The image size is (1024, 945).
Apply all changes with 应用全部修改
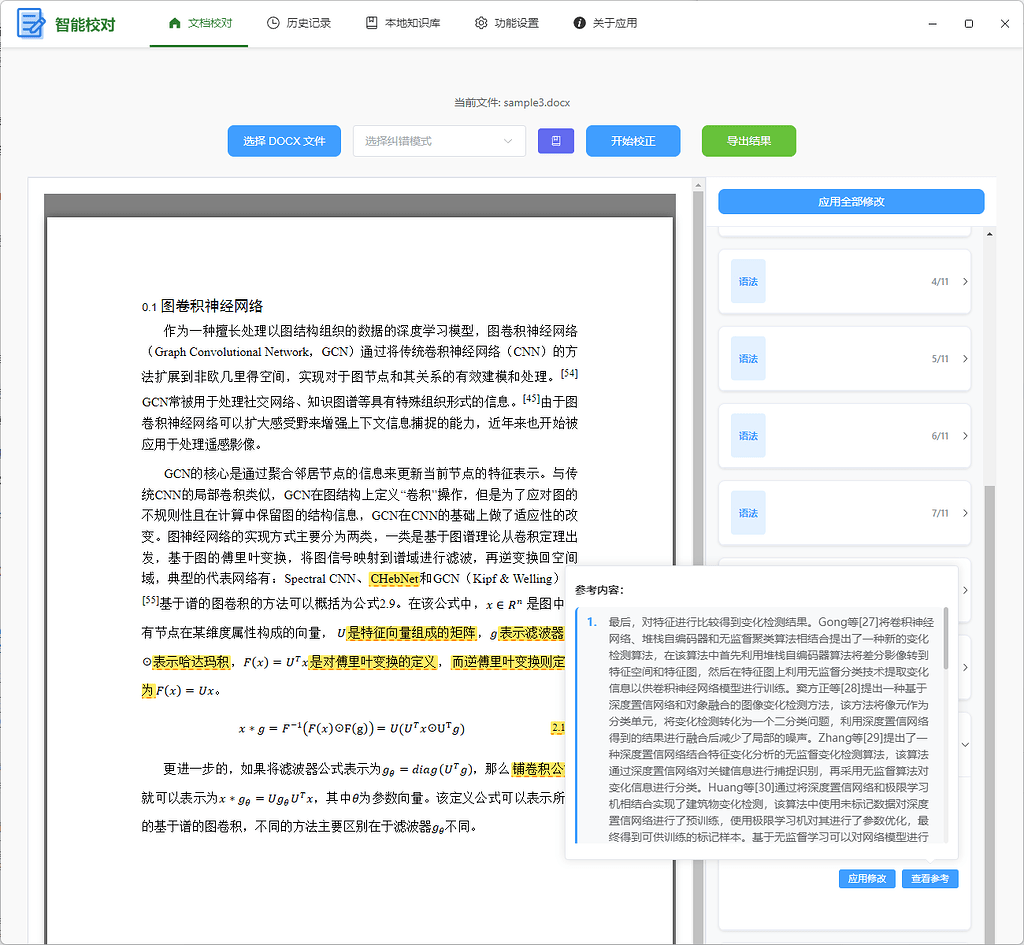coord(851,202)
